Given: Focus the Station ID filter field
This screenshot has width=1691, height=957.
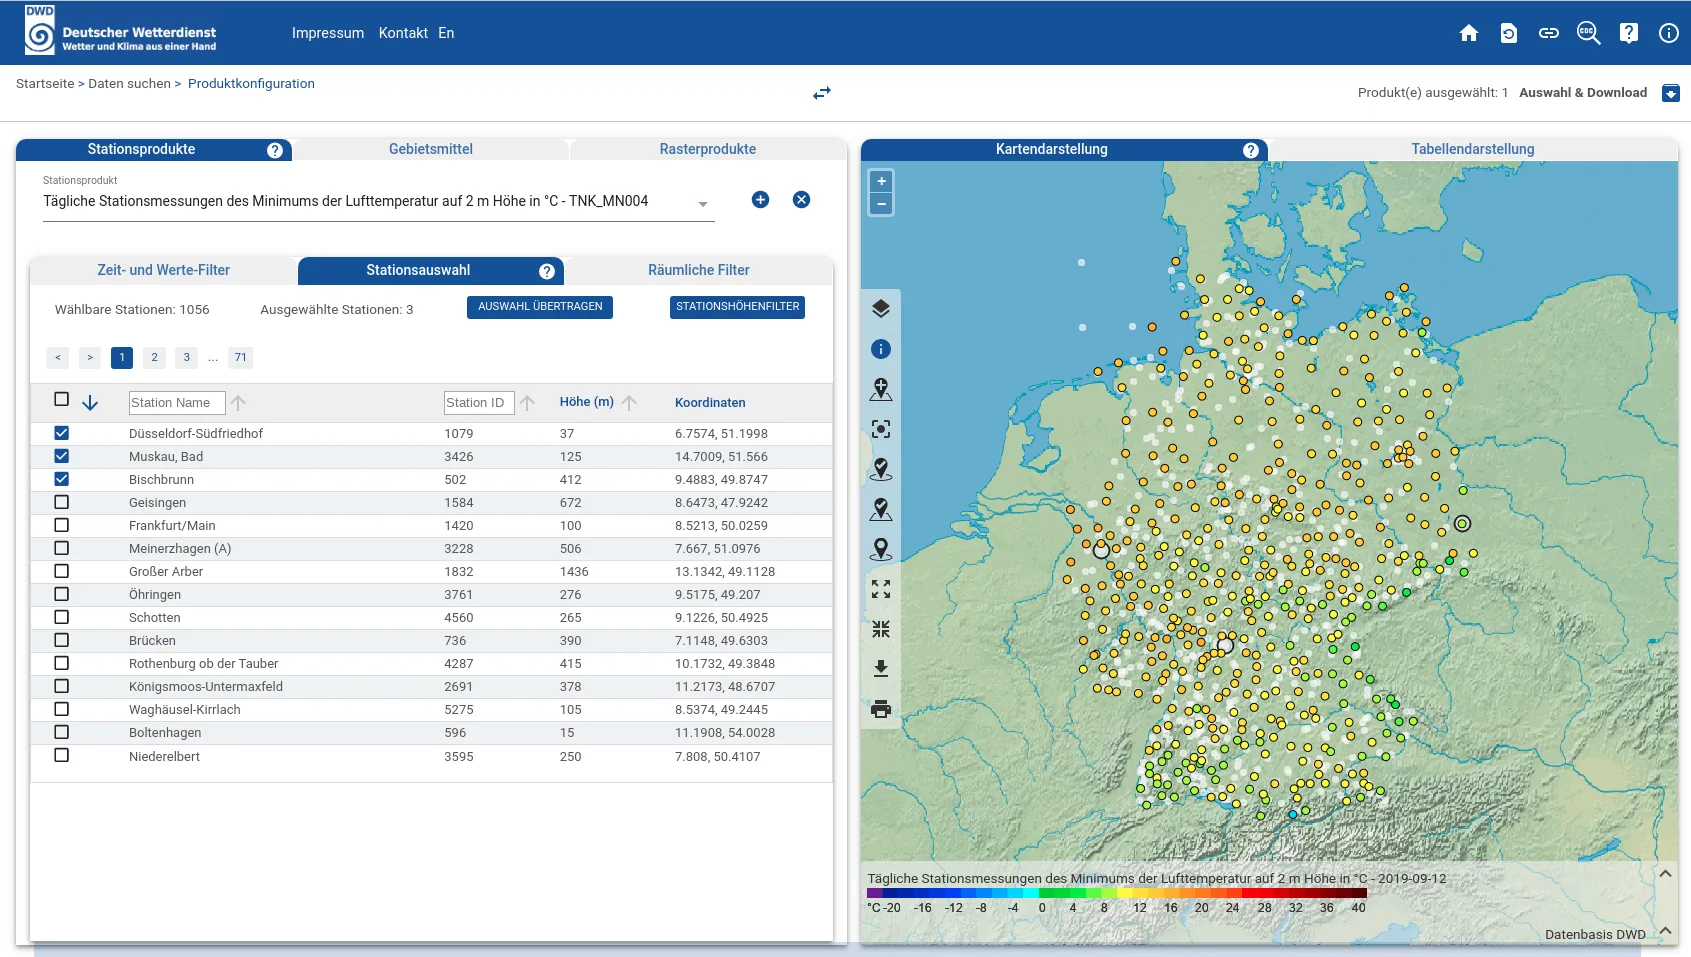Looking at the screenshot, I should [479, 403].
